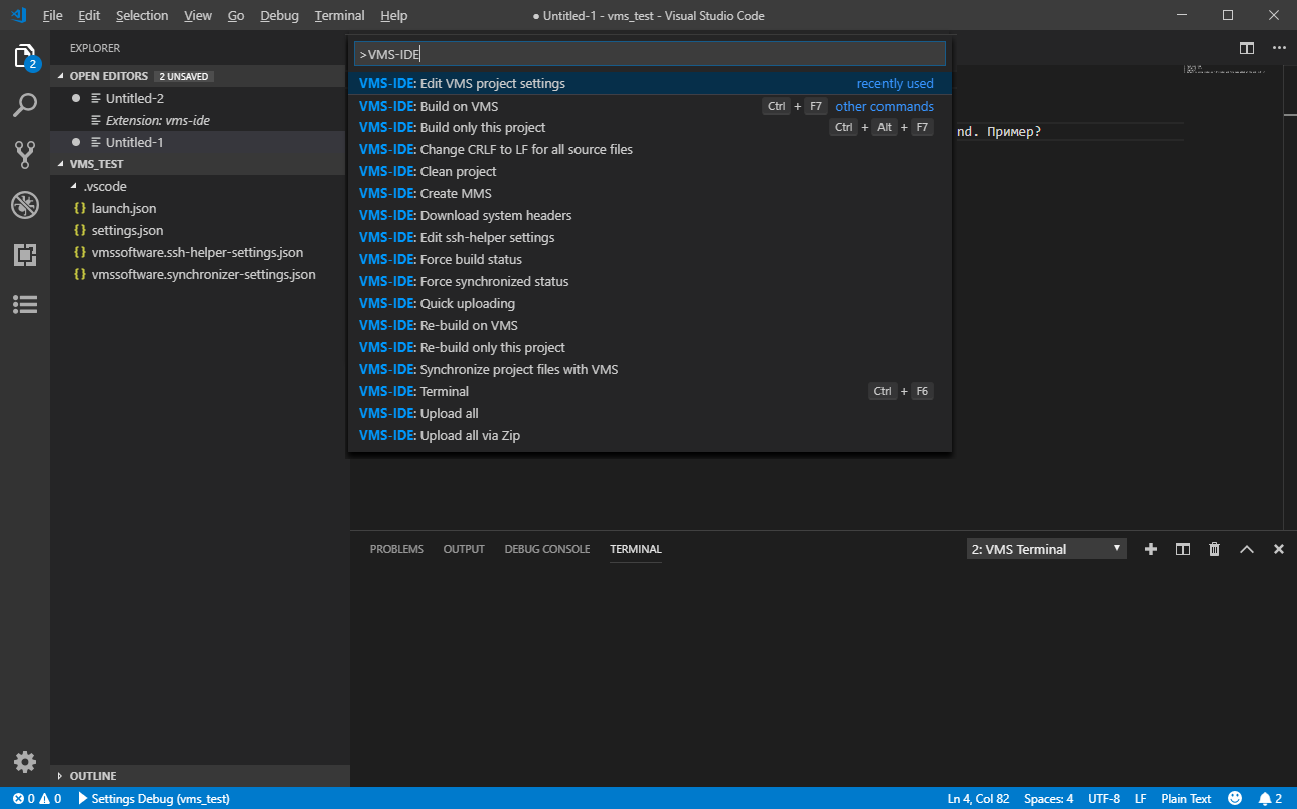Collapse the Open Editors section
Screen dimensions: 1297x809
coord(108,76)
